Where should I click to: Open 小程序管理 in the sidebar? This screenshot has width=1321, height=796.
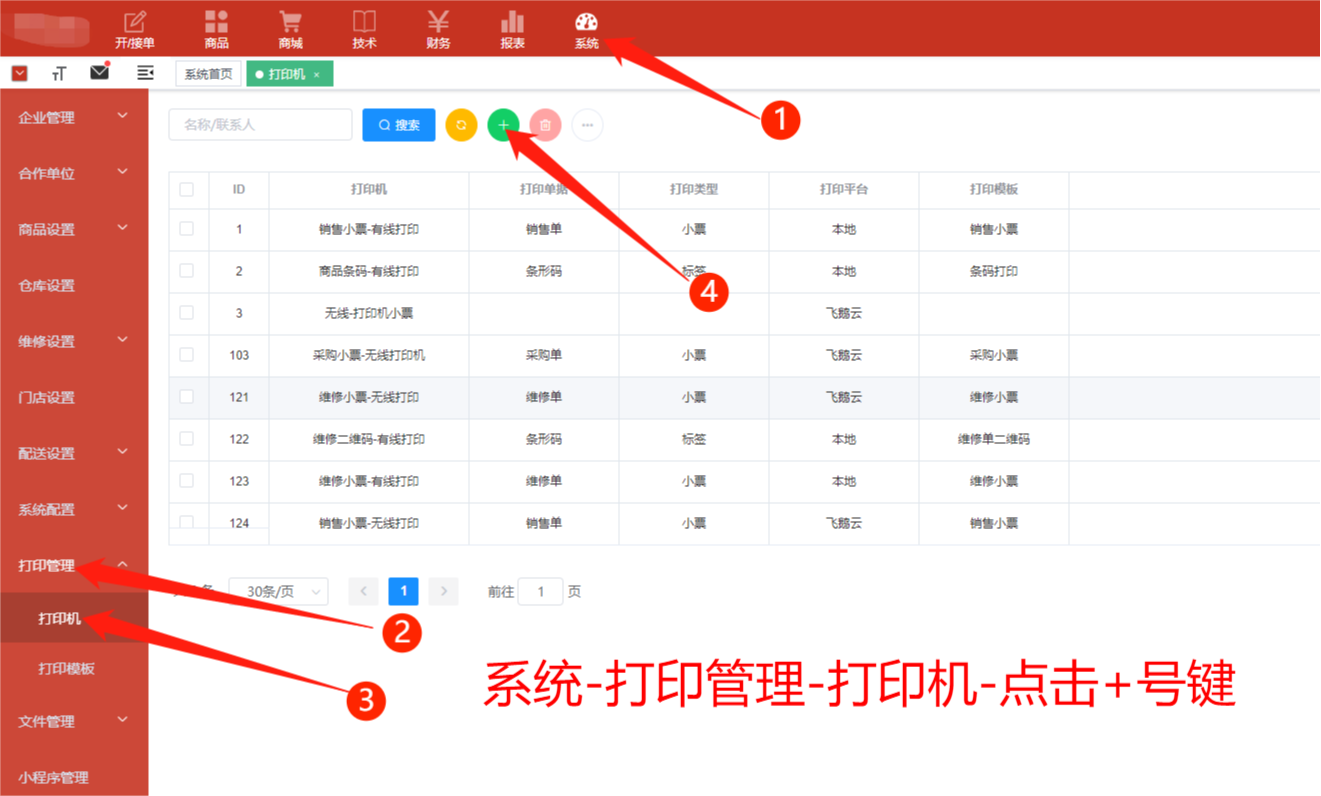tap(74, 777)
